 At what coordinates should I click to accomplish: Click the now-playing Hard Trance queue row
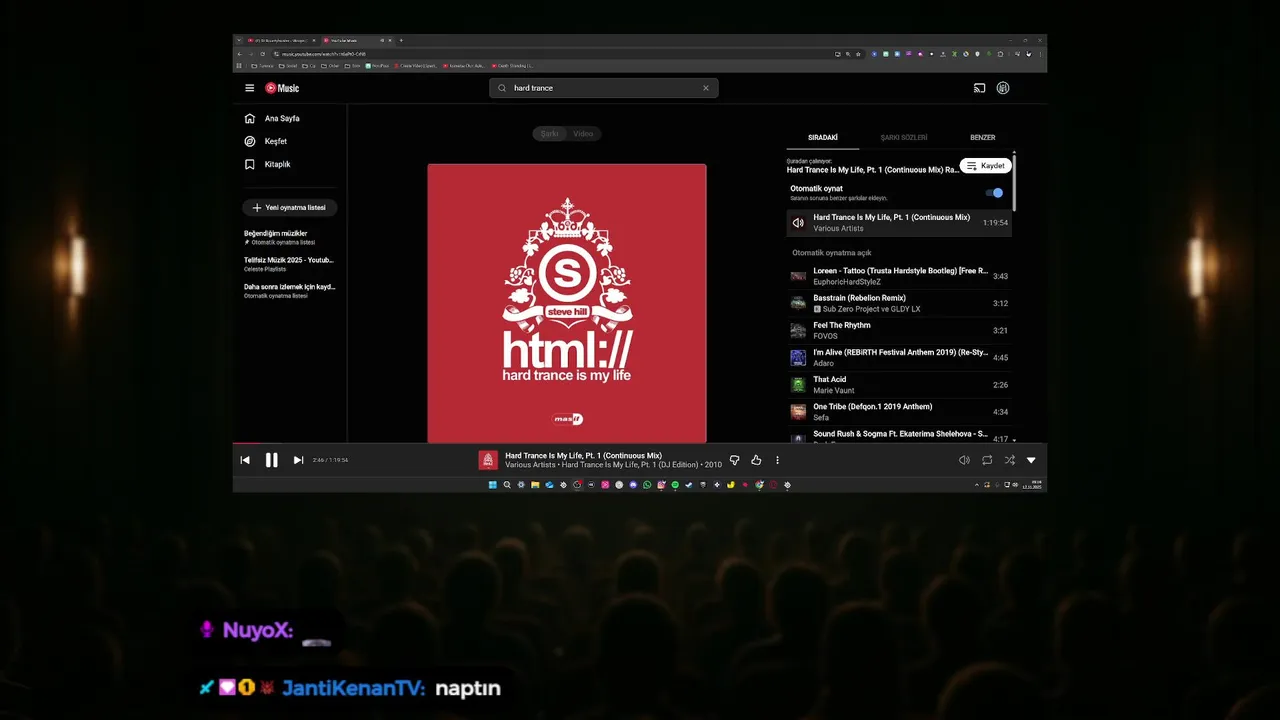(899, 222)
